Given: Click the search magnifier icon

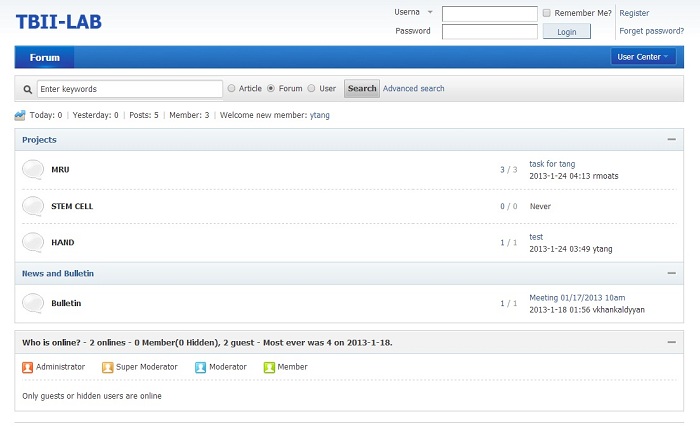Looking at the screenshot, I should pos(28,89).
